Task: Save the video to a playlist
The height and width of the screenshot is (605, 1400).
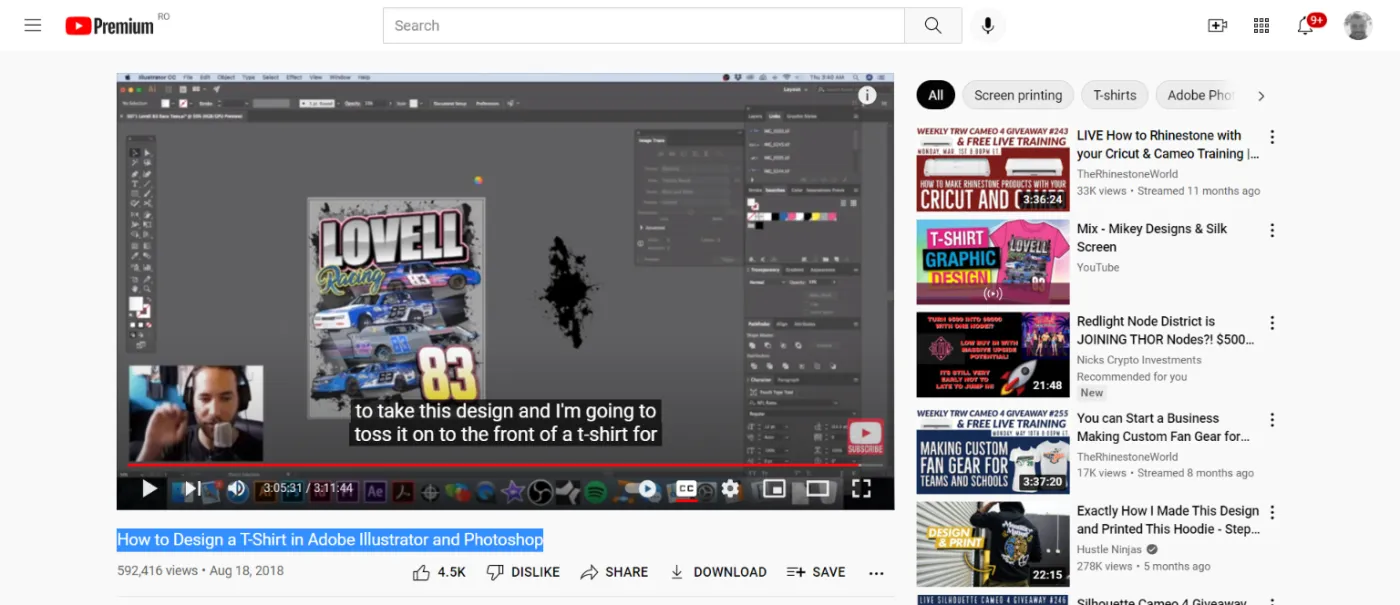Action: (x=816, y=572)
